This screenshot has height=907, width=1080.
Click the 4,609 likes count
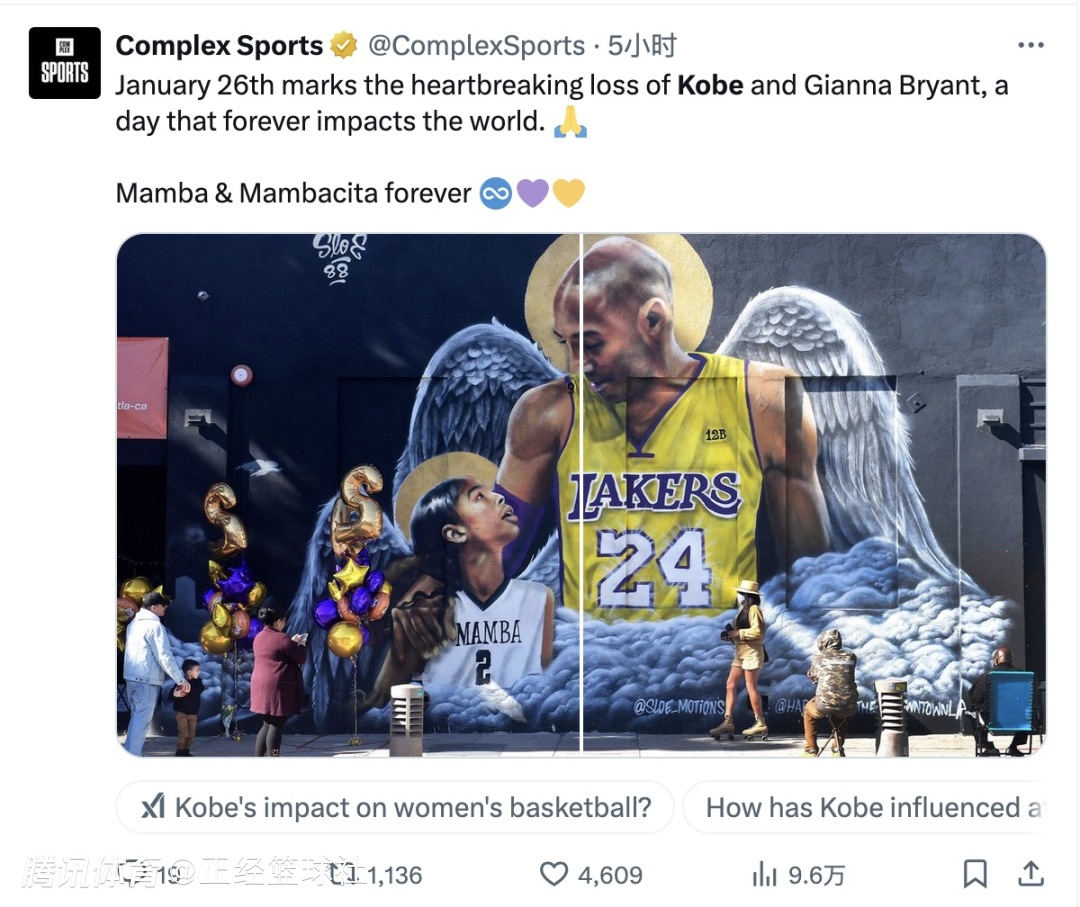point(610,875)
